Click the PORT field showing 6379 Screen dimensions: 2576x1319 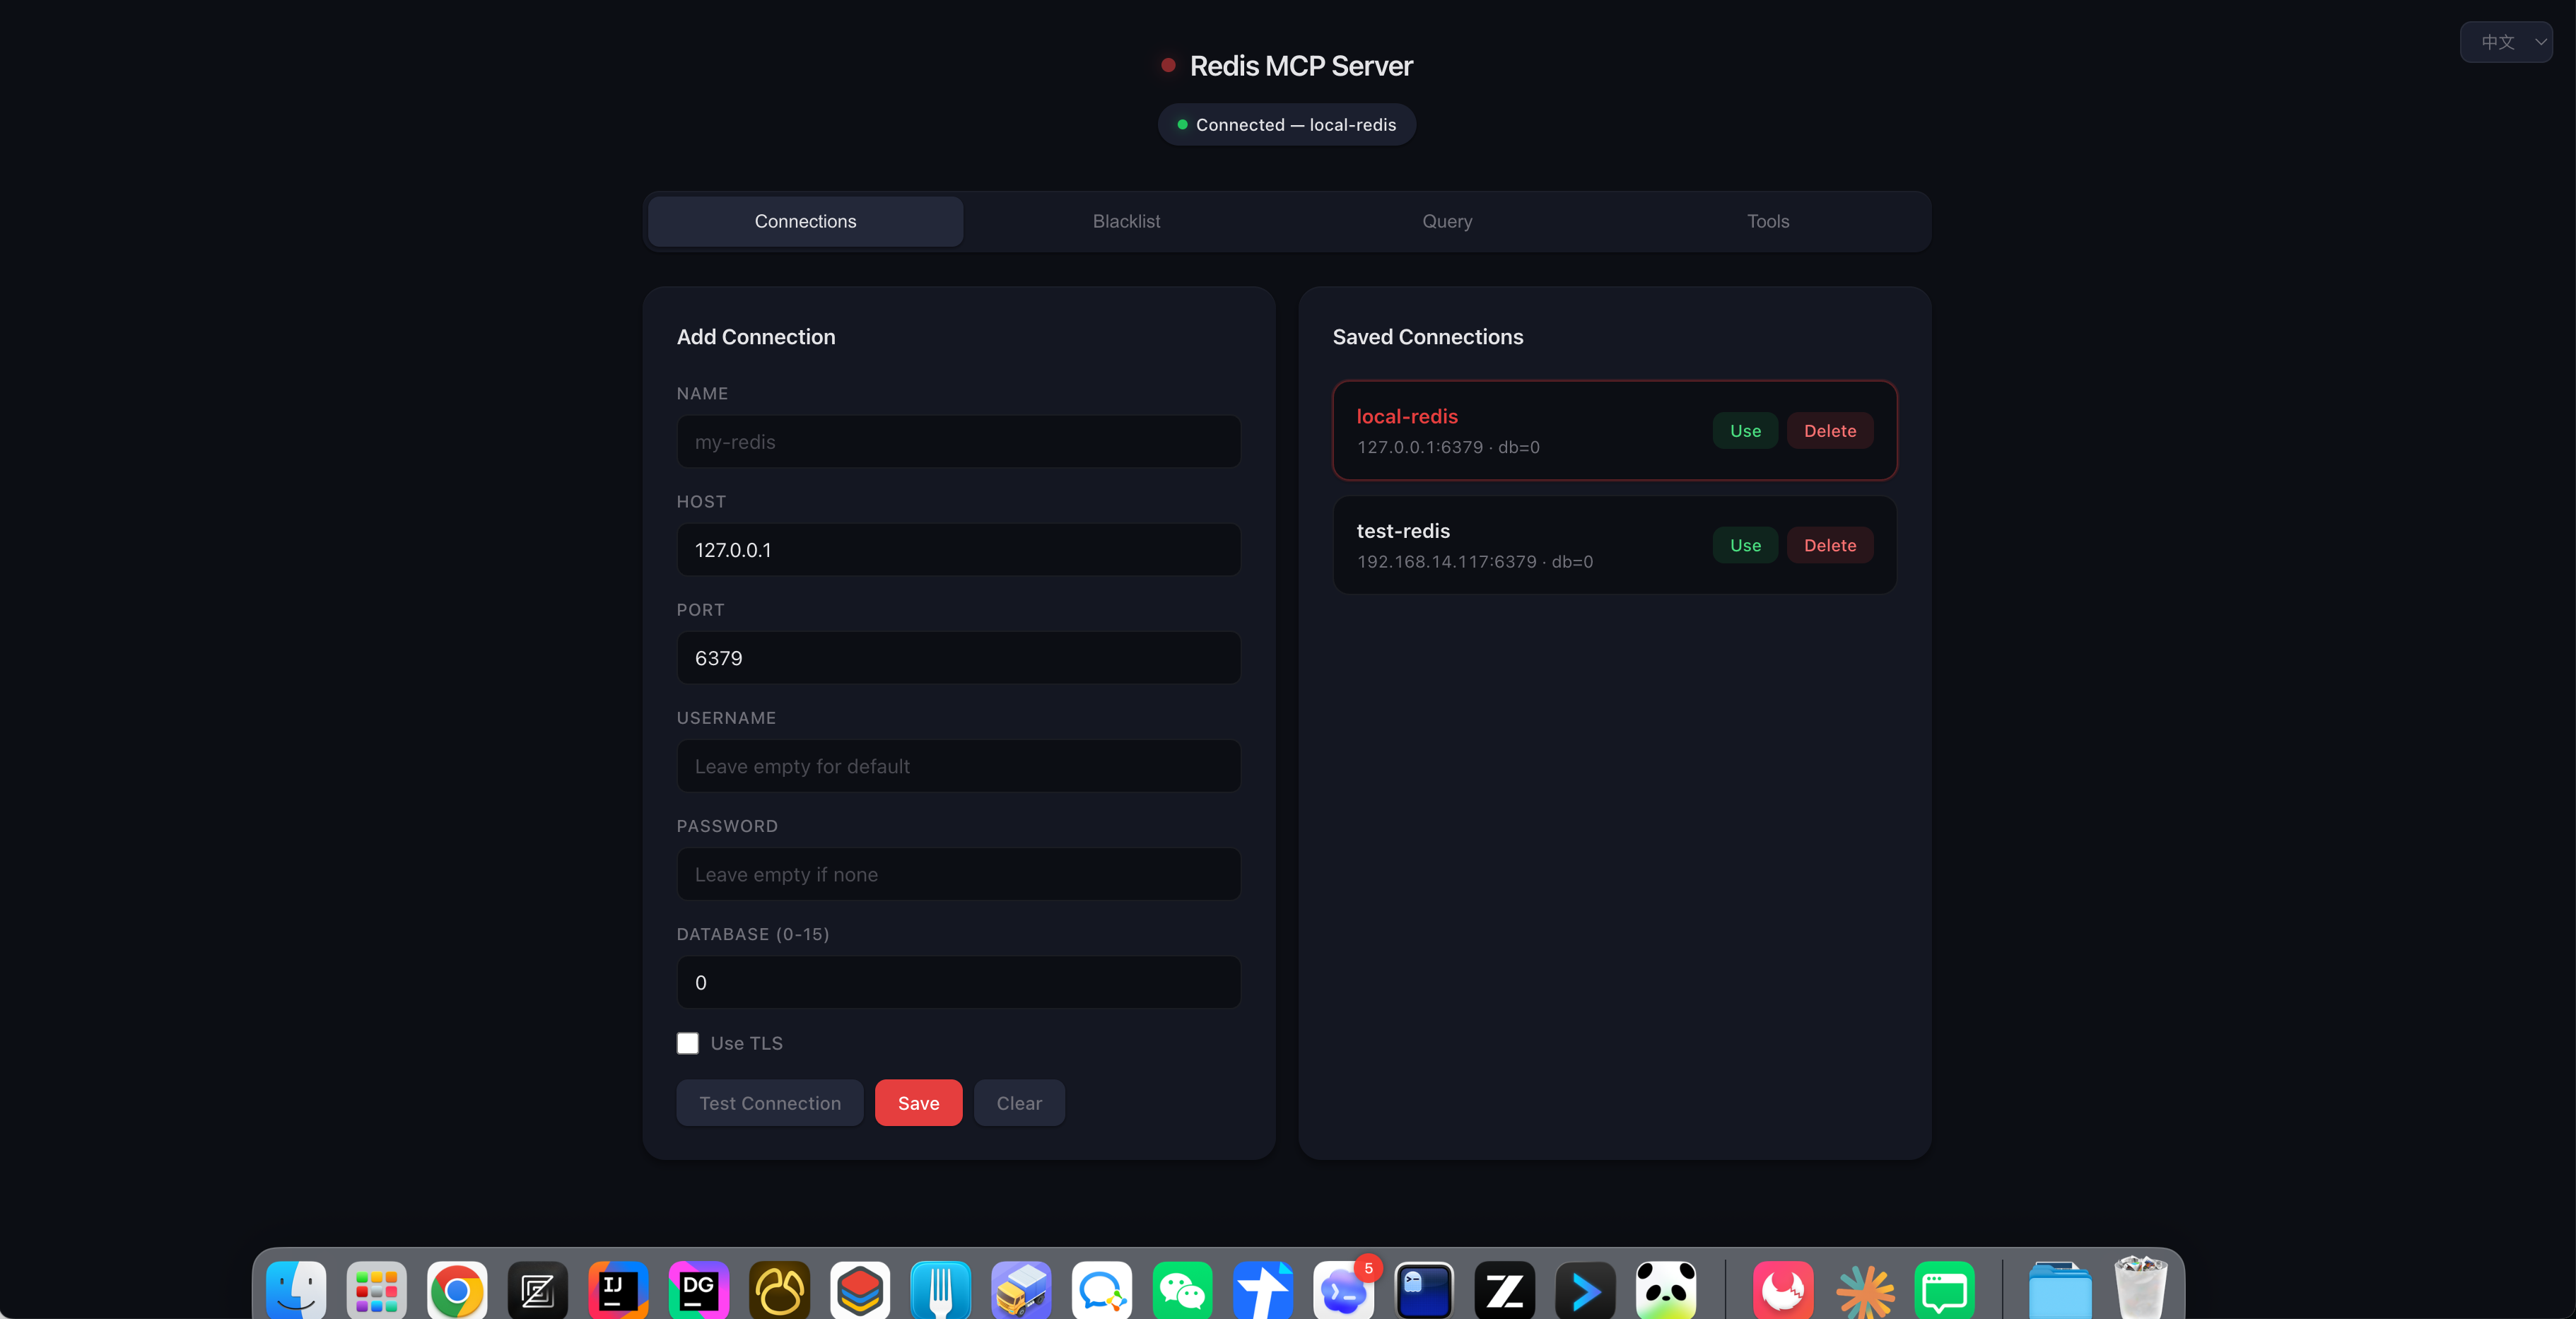pyautogui.click(x=958, y=658)
